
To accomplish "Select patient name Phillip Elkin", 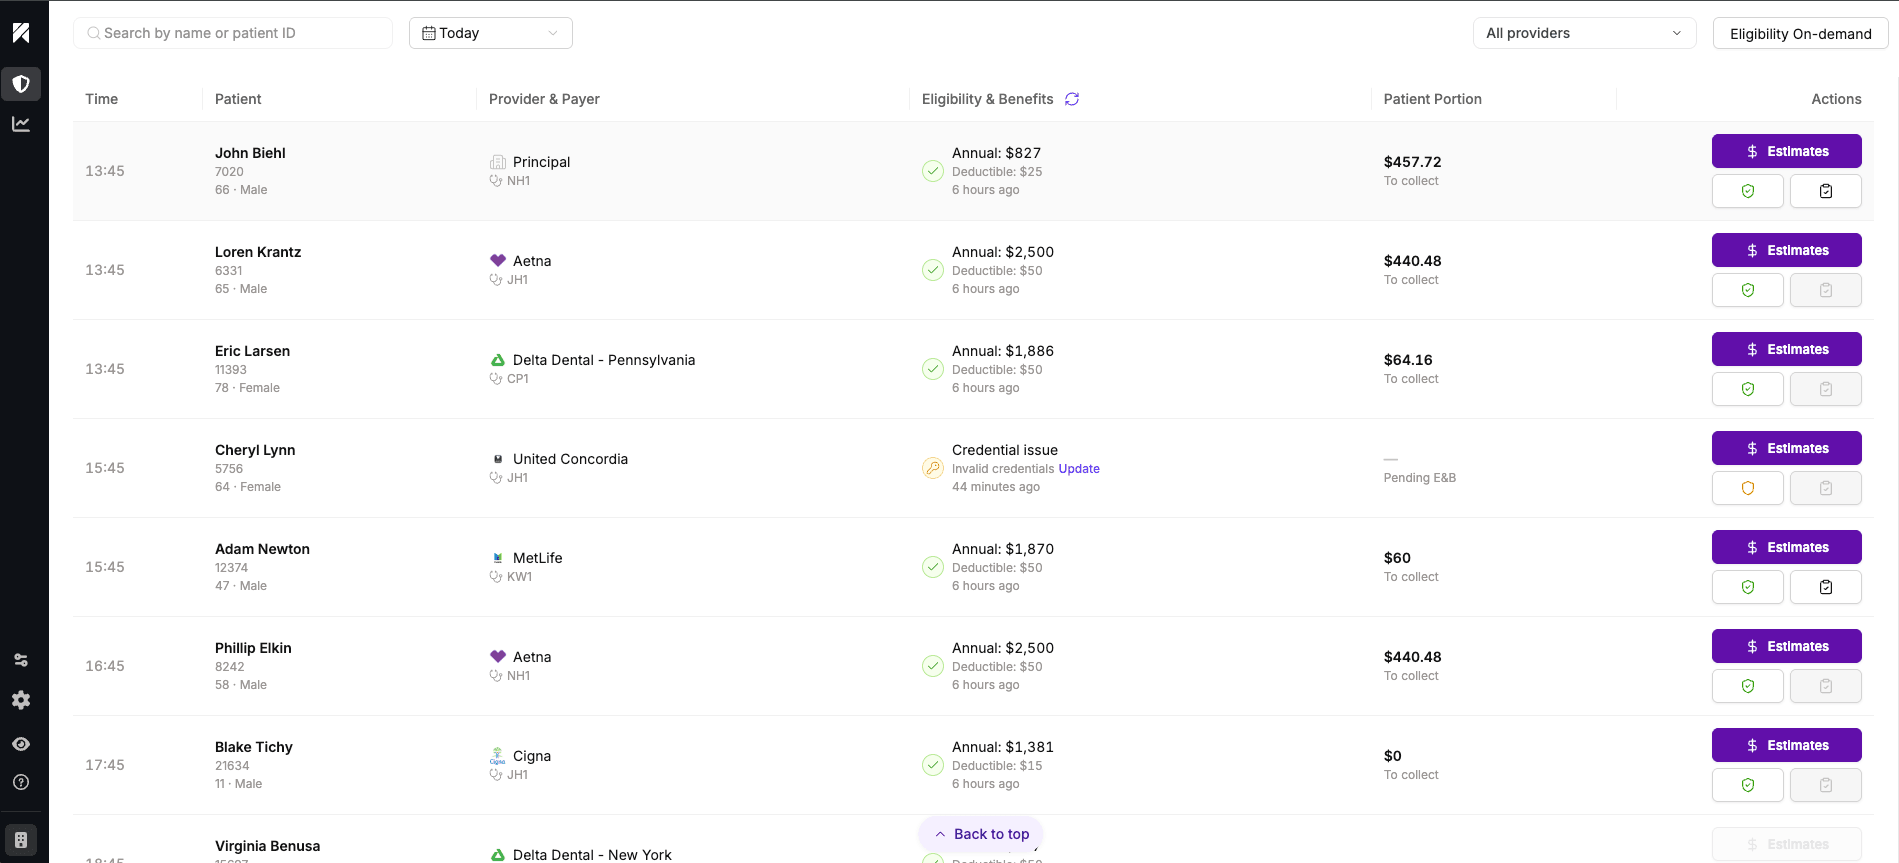I will pos(253,648).
